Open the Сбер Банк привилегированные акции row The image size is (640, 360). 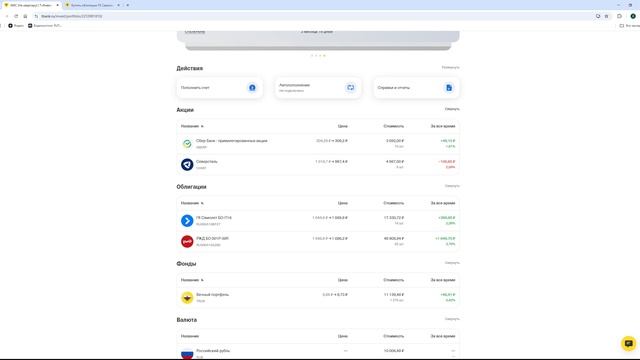(x=318, y=144)
